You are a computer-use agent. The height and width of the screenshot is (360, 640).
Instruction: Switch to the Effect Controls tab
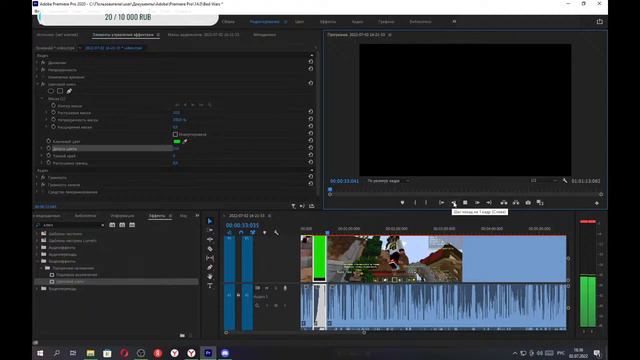123,35
